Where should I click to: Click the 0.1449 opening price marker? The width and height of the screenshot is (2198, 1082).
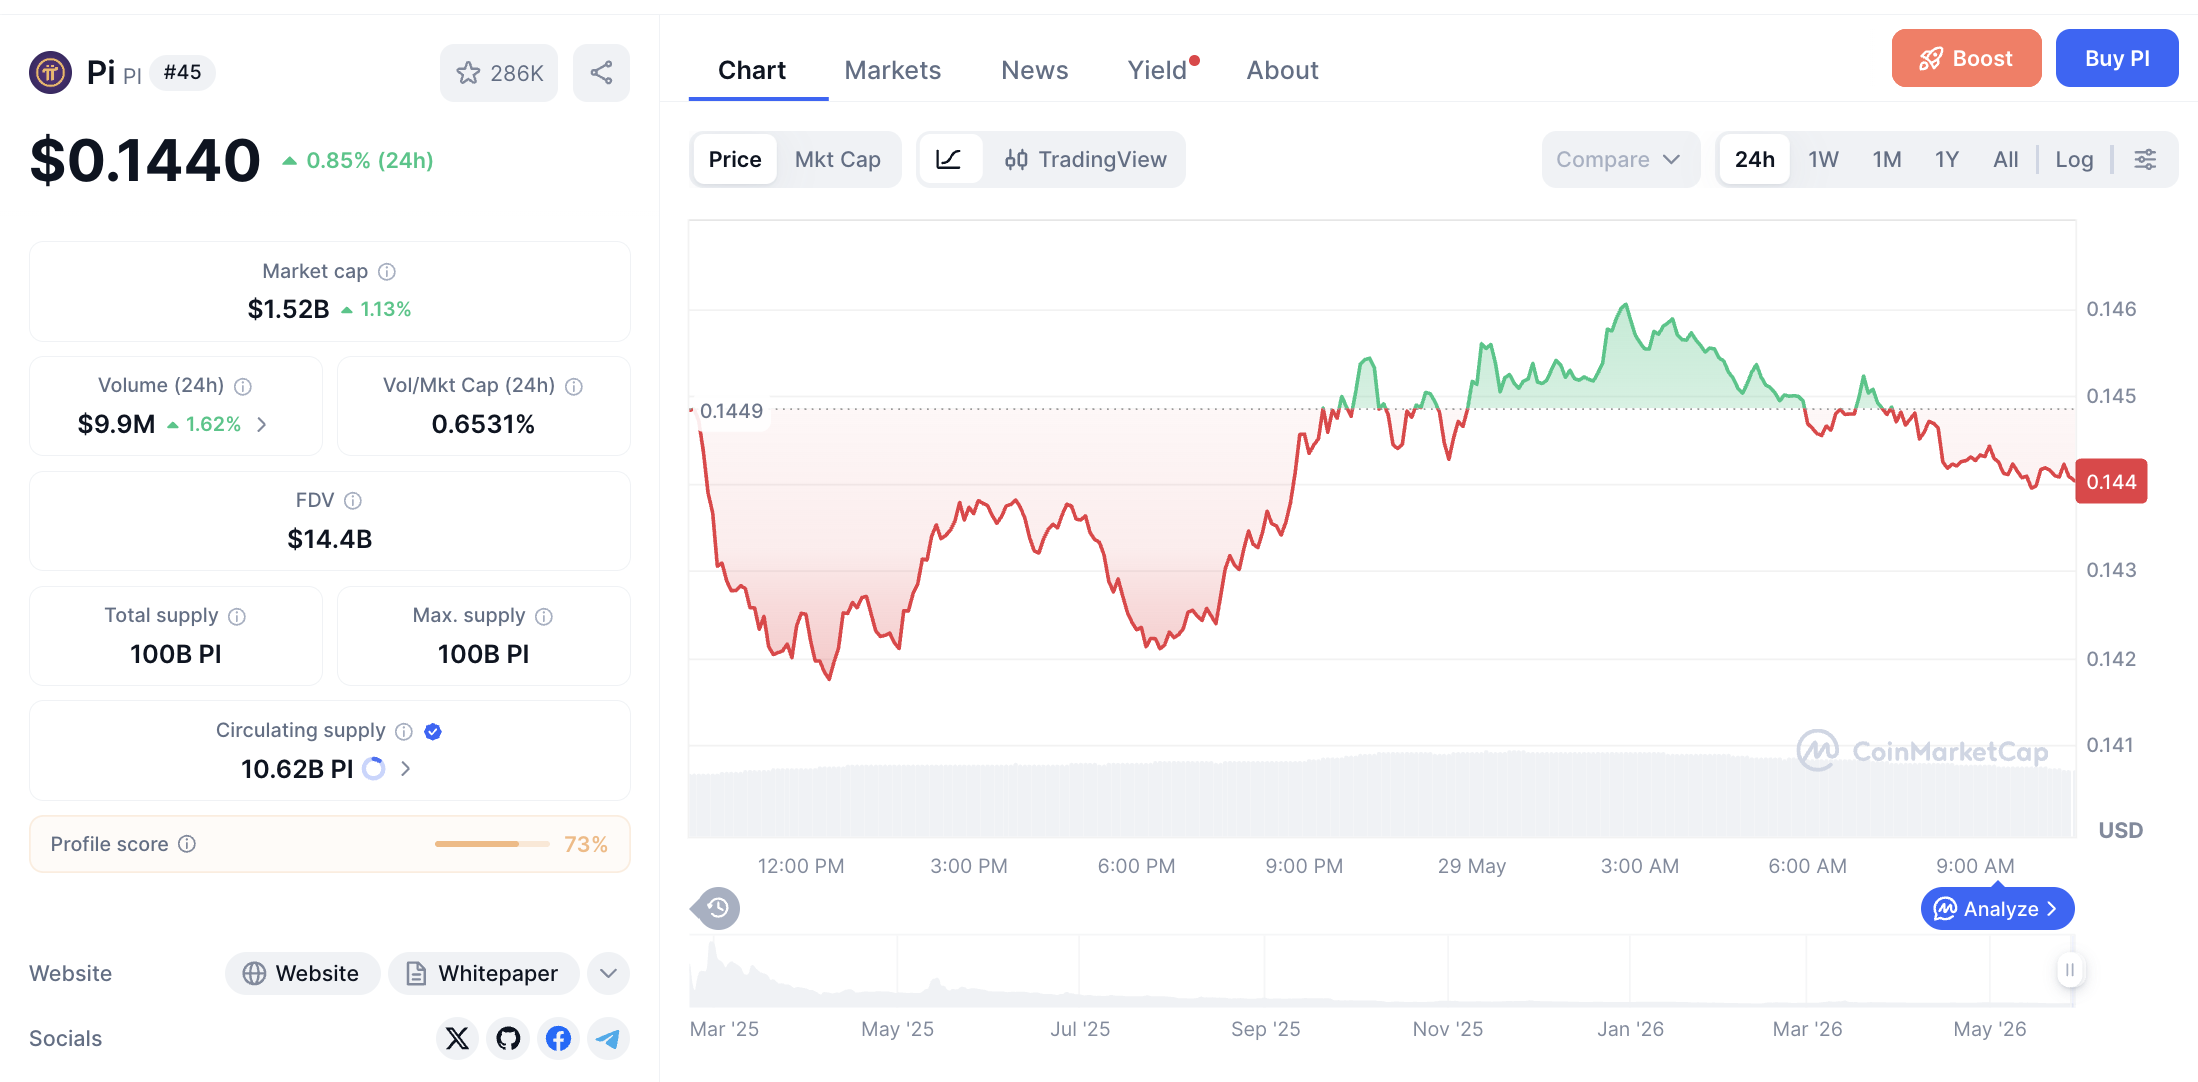tap(731, 411)
